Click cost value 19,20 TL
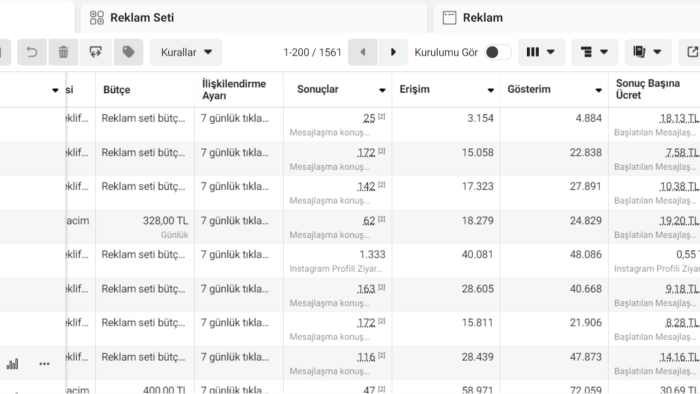The width and height of the screenshot is (700, 394). 679,221
